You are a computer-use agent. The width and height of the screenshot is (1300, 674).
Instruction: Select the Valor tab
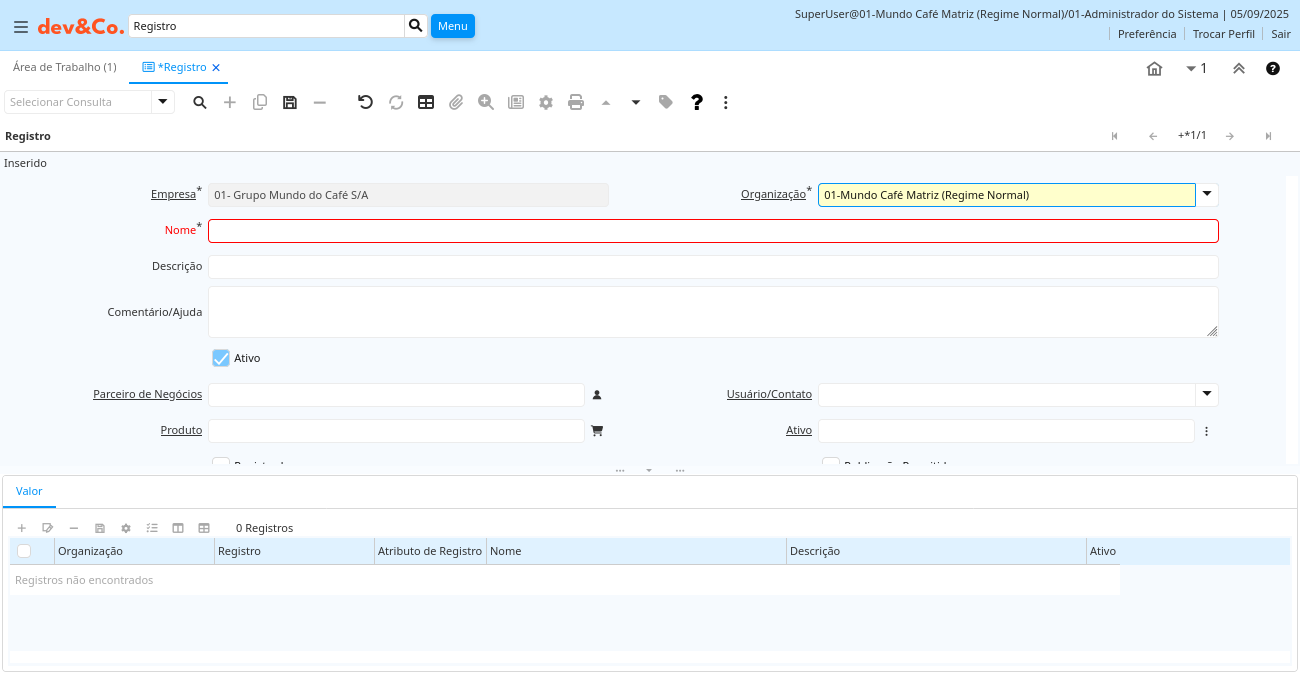29,491
